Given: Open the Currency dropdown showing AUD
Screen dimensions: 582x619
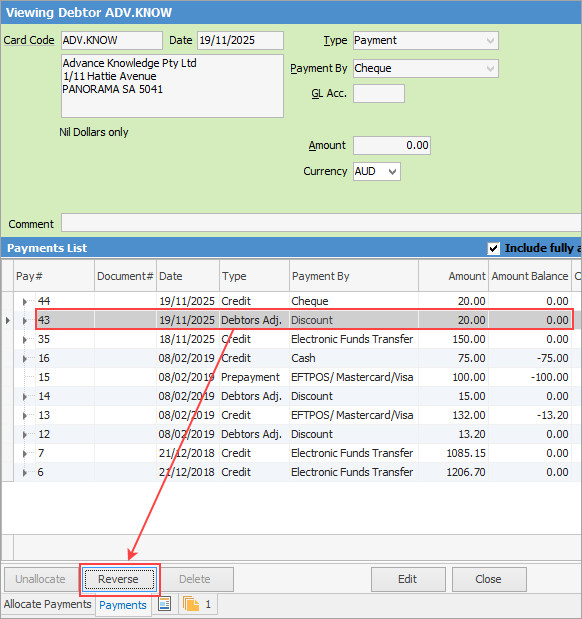Looking at the screenshot, I should (377, 172).
